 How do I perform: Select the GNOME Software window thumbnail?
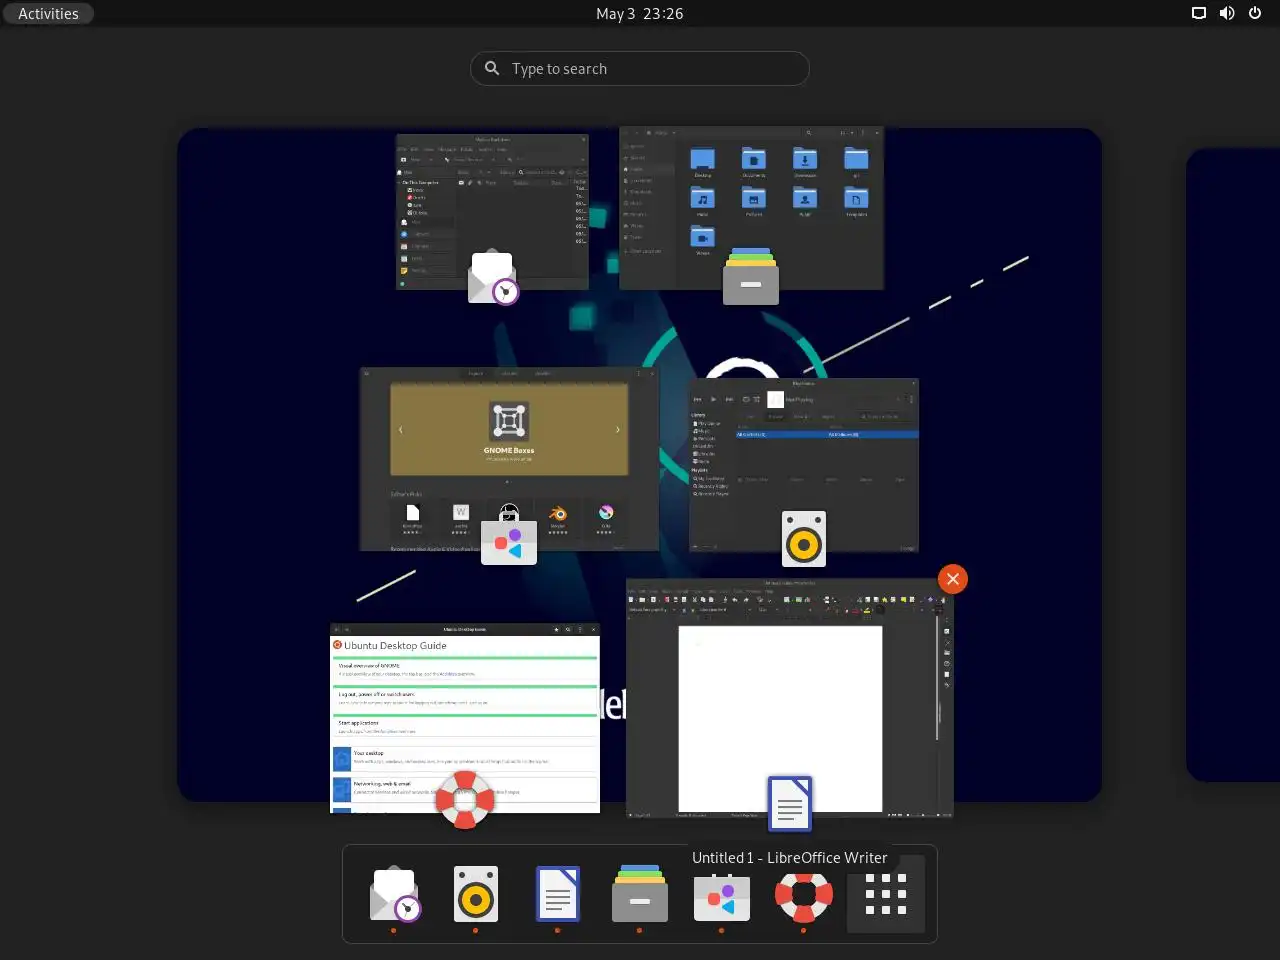tap(509, 459)
